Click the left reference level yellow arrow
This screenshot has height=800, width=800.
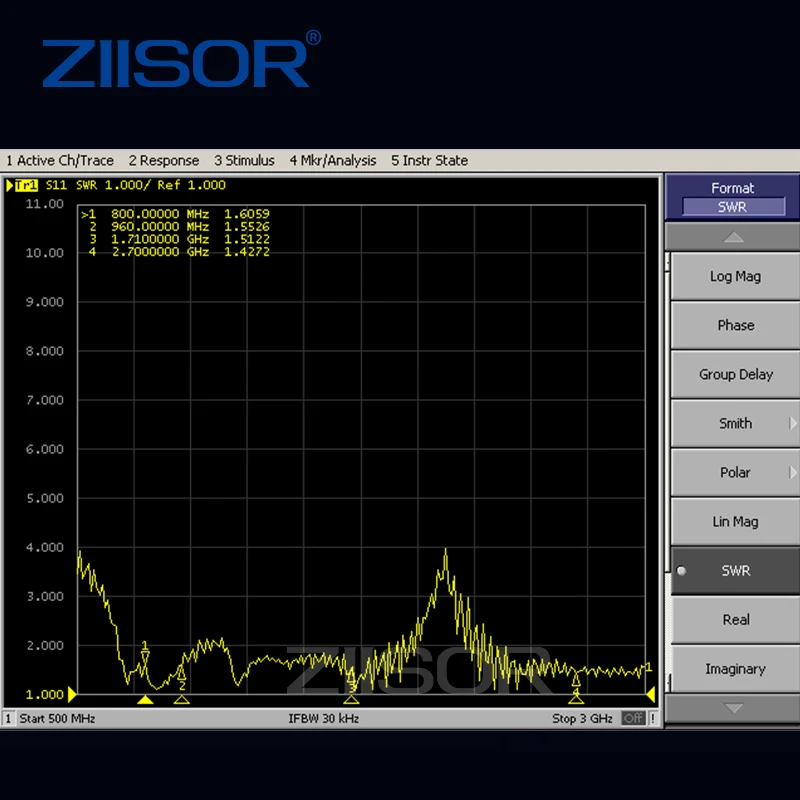[x=72, y=694]
